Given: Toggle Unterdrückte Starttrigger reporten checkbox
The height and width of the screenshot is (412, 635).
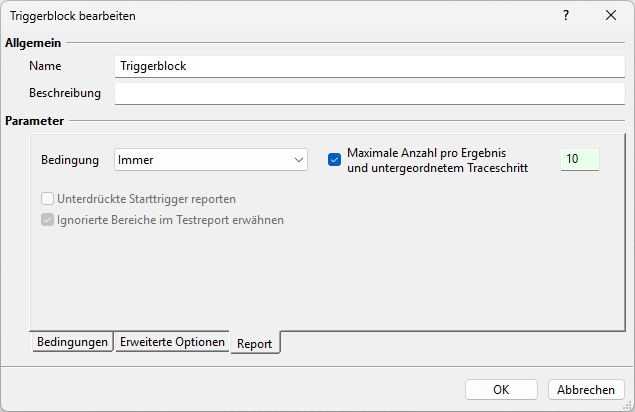Looking at the screenshot, I should 47,199.
